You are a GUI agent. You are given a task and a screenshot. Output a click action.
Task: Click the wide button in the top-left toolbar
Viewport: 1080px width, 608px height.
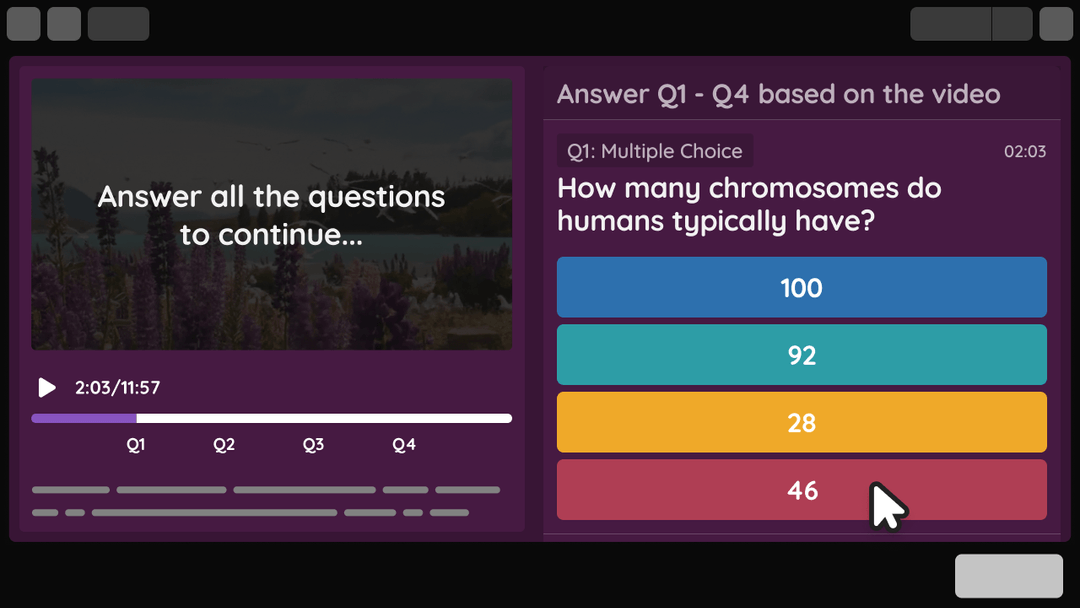118,23
